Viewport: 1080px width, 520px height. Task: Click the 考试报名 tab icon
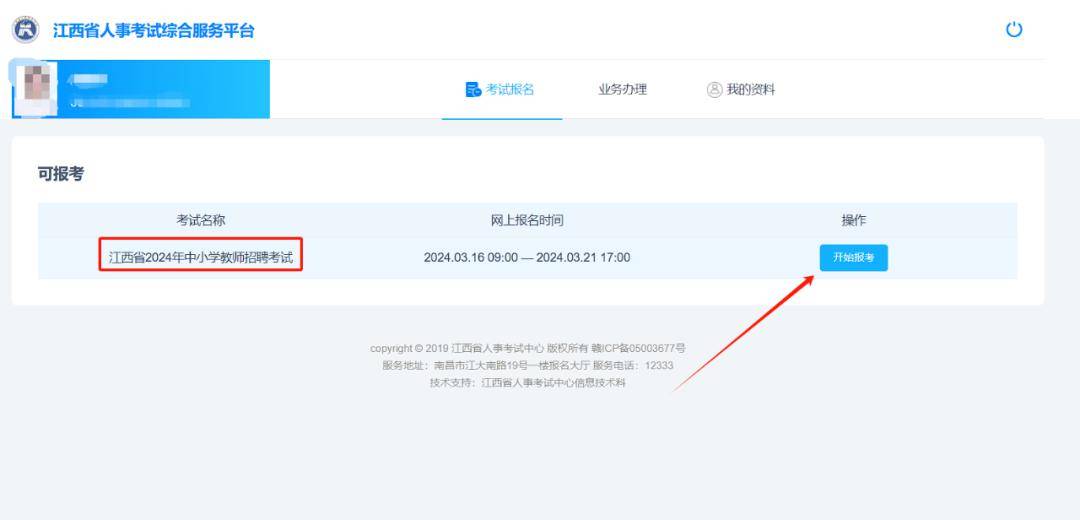coord(473,90)
